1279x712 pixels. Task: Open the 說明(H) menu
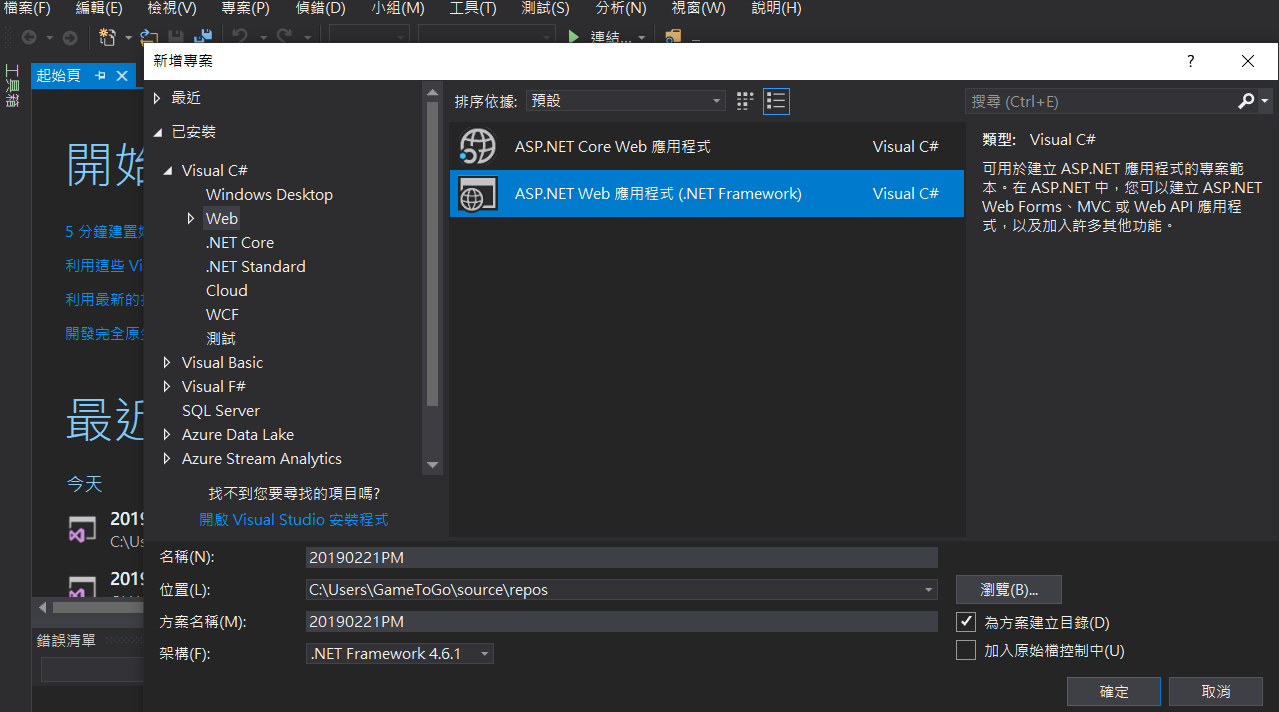(x=776, y=8)
